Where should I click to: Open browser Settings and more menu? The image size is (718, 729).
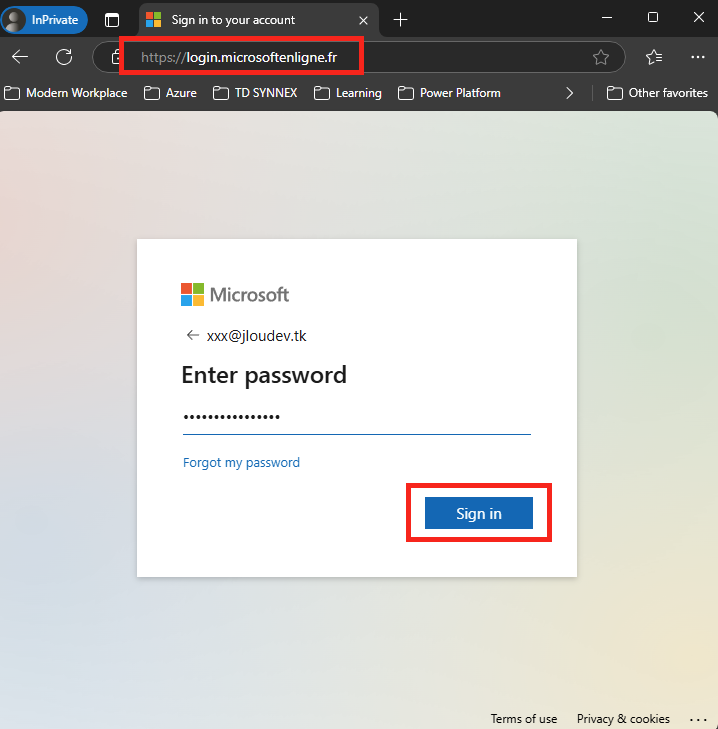pos(698,57)
